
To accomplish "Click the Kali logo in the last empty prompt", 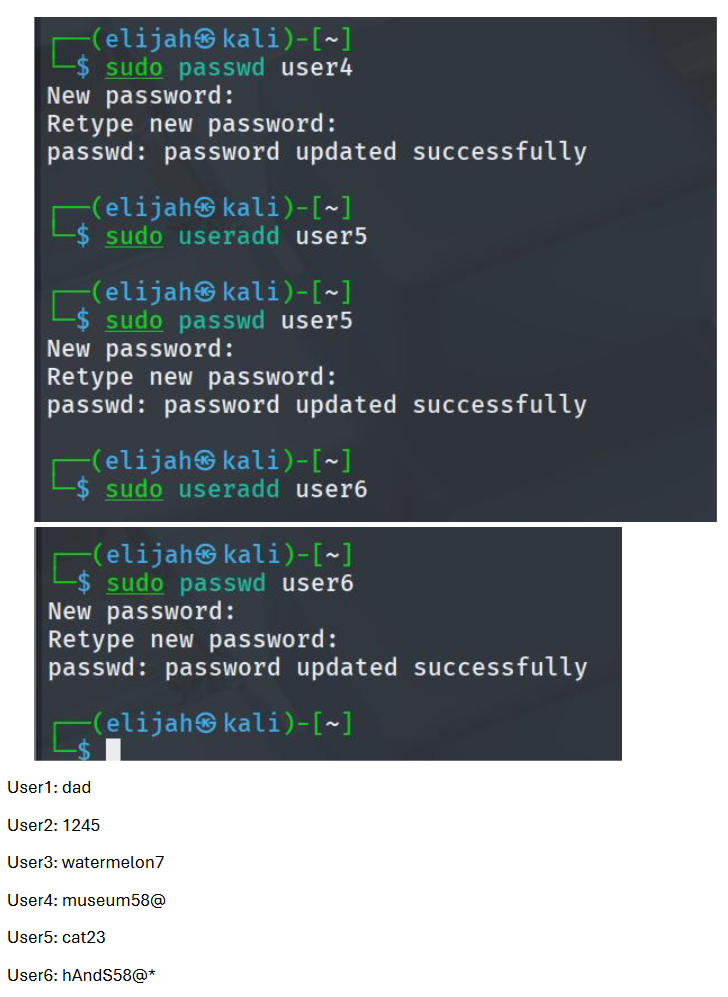I will pos(205,723).
